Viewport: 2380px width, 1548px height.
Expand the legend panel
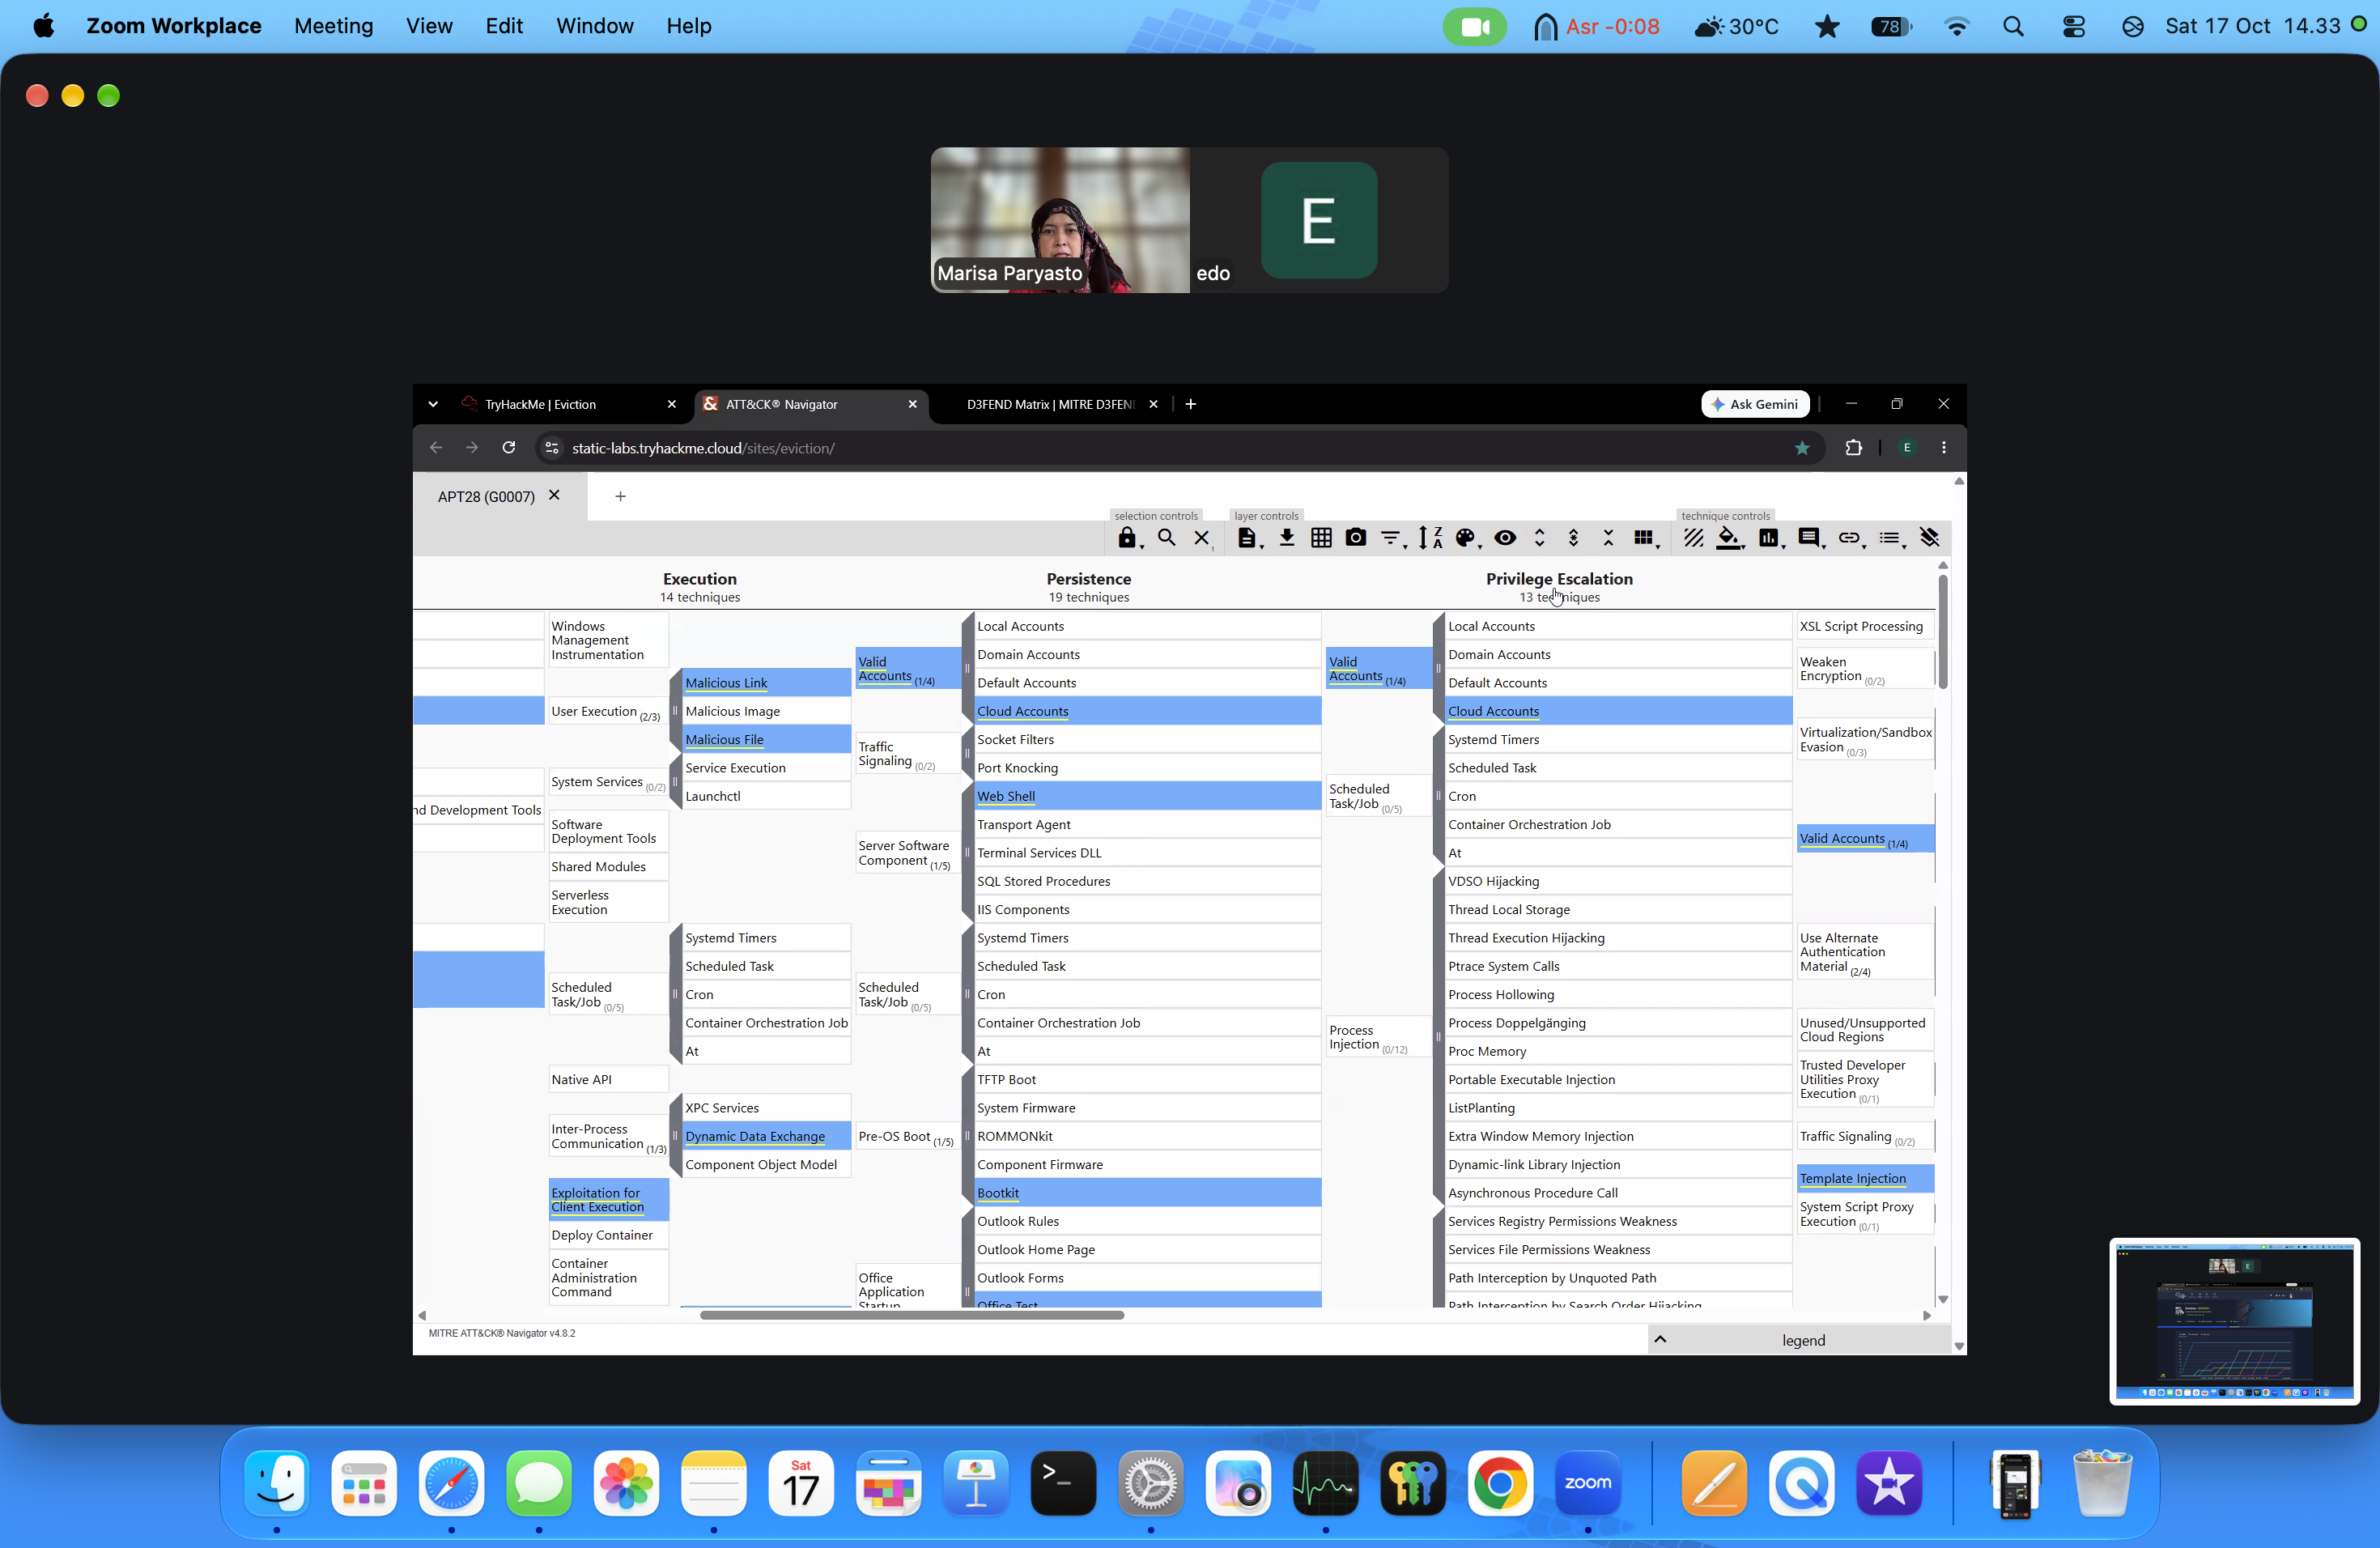coord(1799,1340)
